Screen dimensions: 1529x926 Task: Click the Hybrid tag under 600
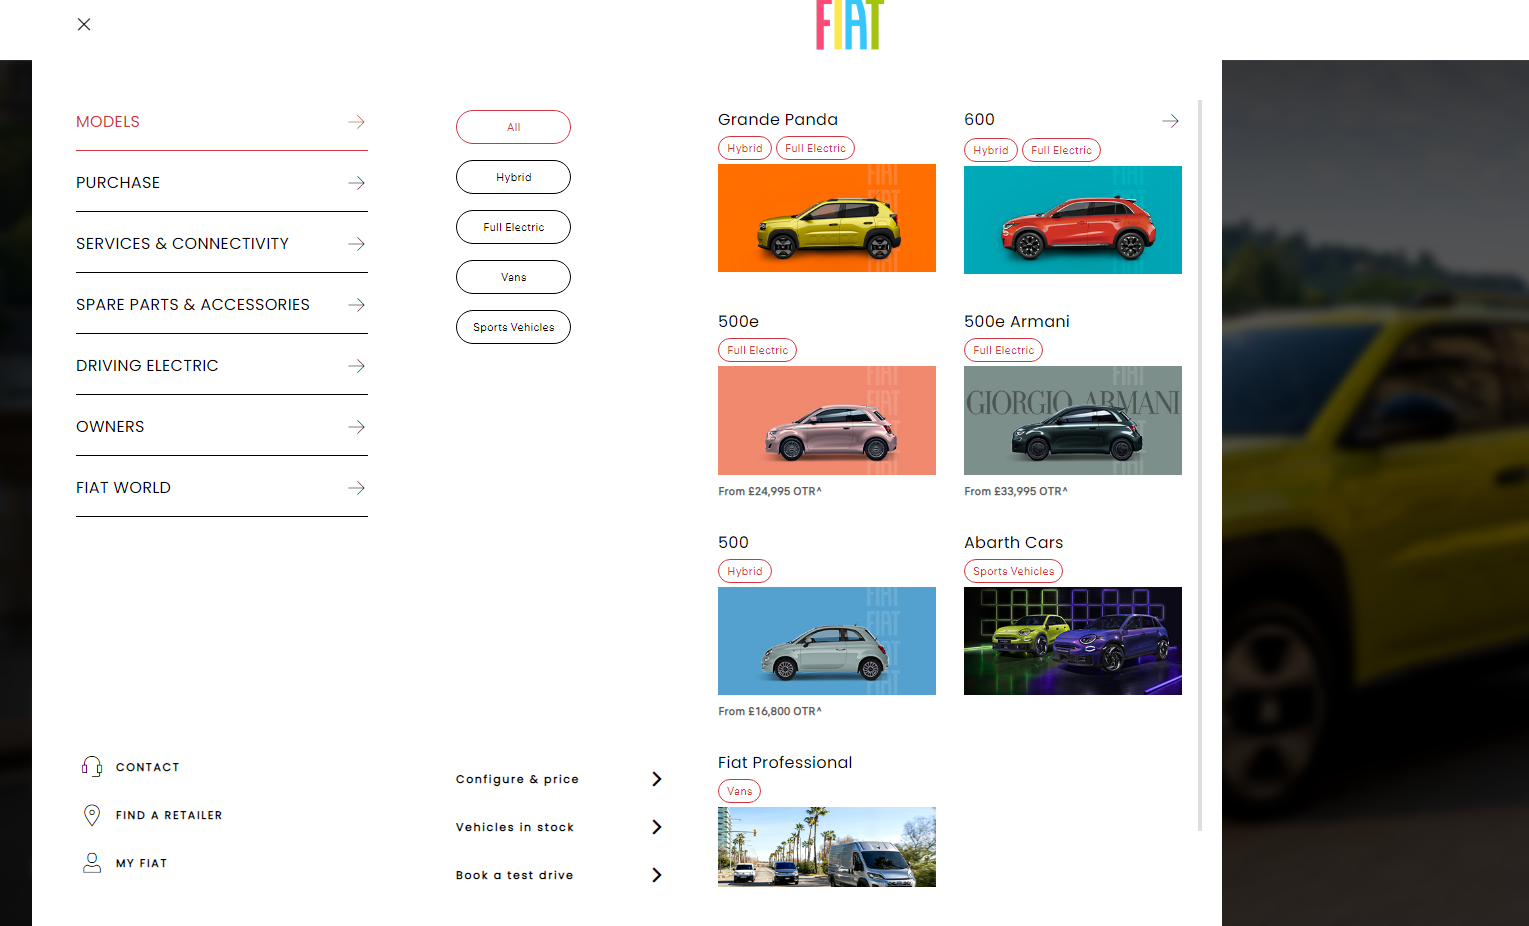click(x=991, y=150)
